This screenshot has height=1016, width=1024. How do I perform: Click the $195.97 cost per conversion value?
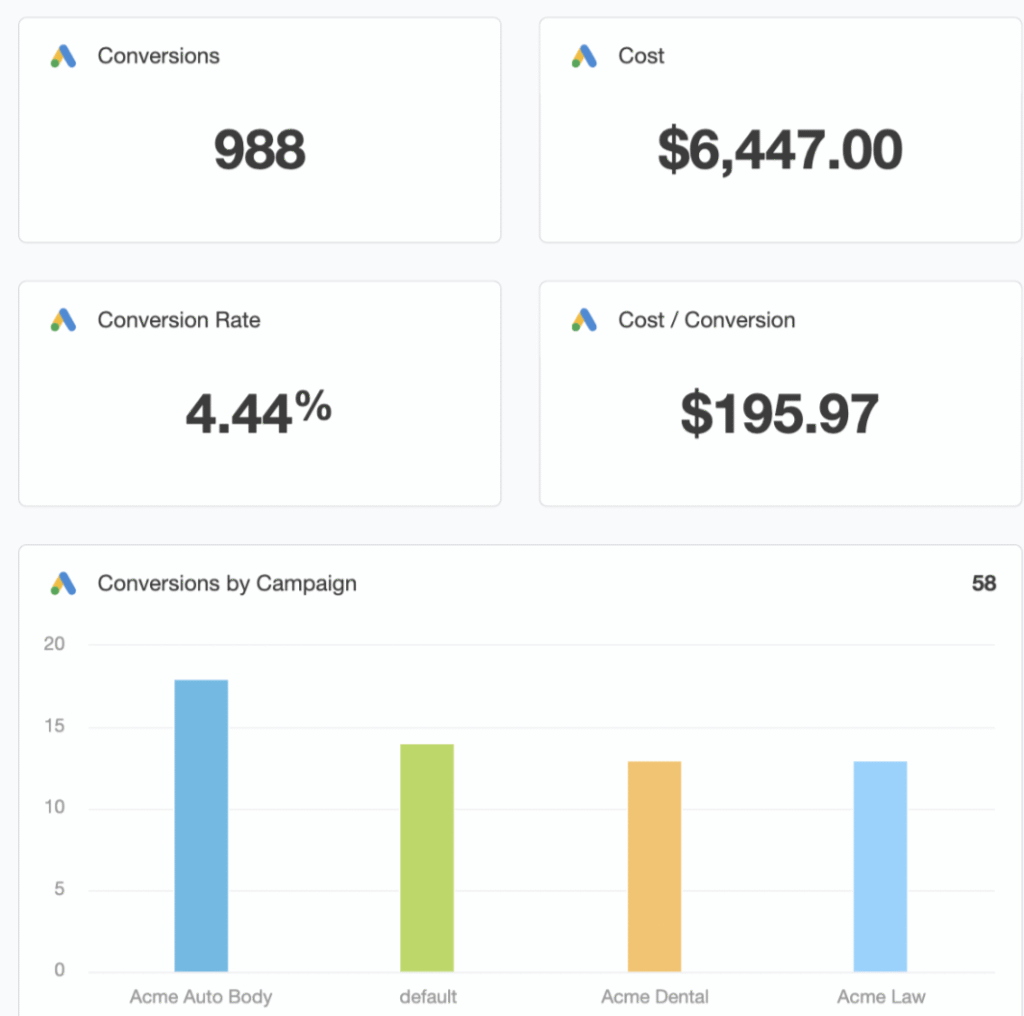[780, 413]
